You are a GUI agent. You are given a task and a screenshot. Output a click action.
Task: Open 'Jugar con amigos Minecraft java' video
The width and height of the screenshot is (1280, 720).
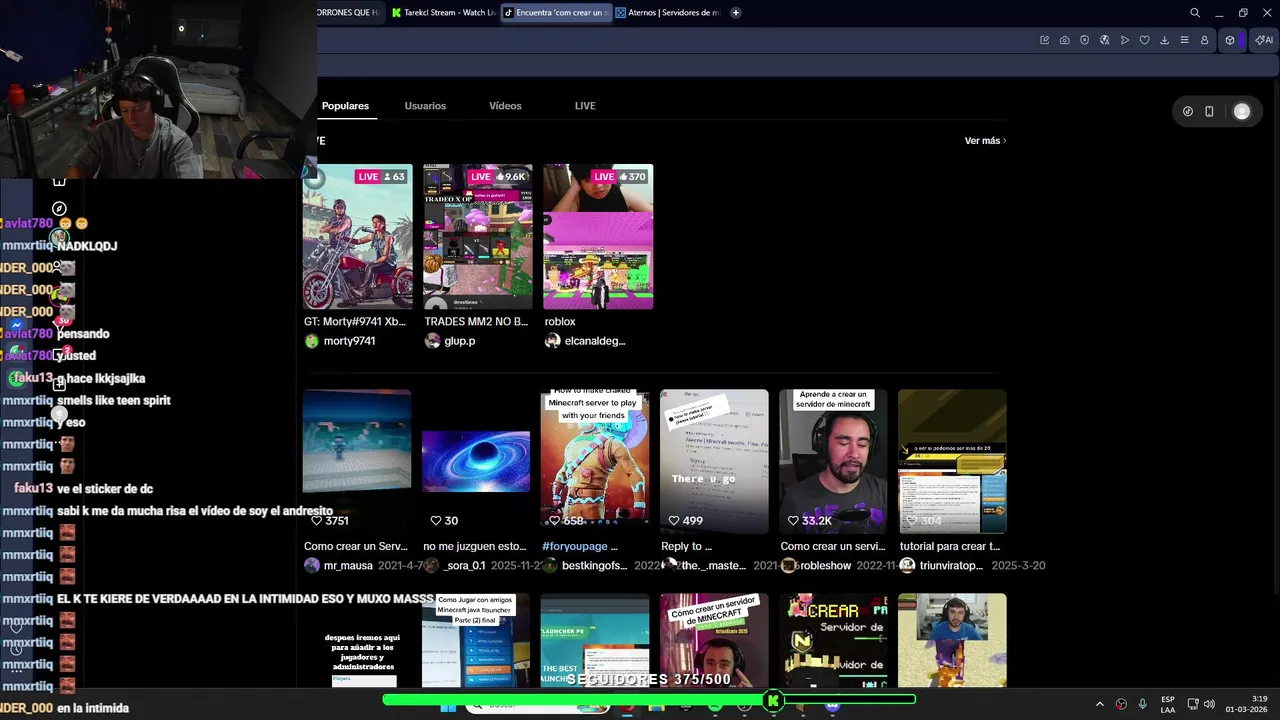(x=476, y=640)
